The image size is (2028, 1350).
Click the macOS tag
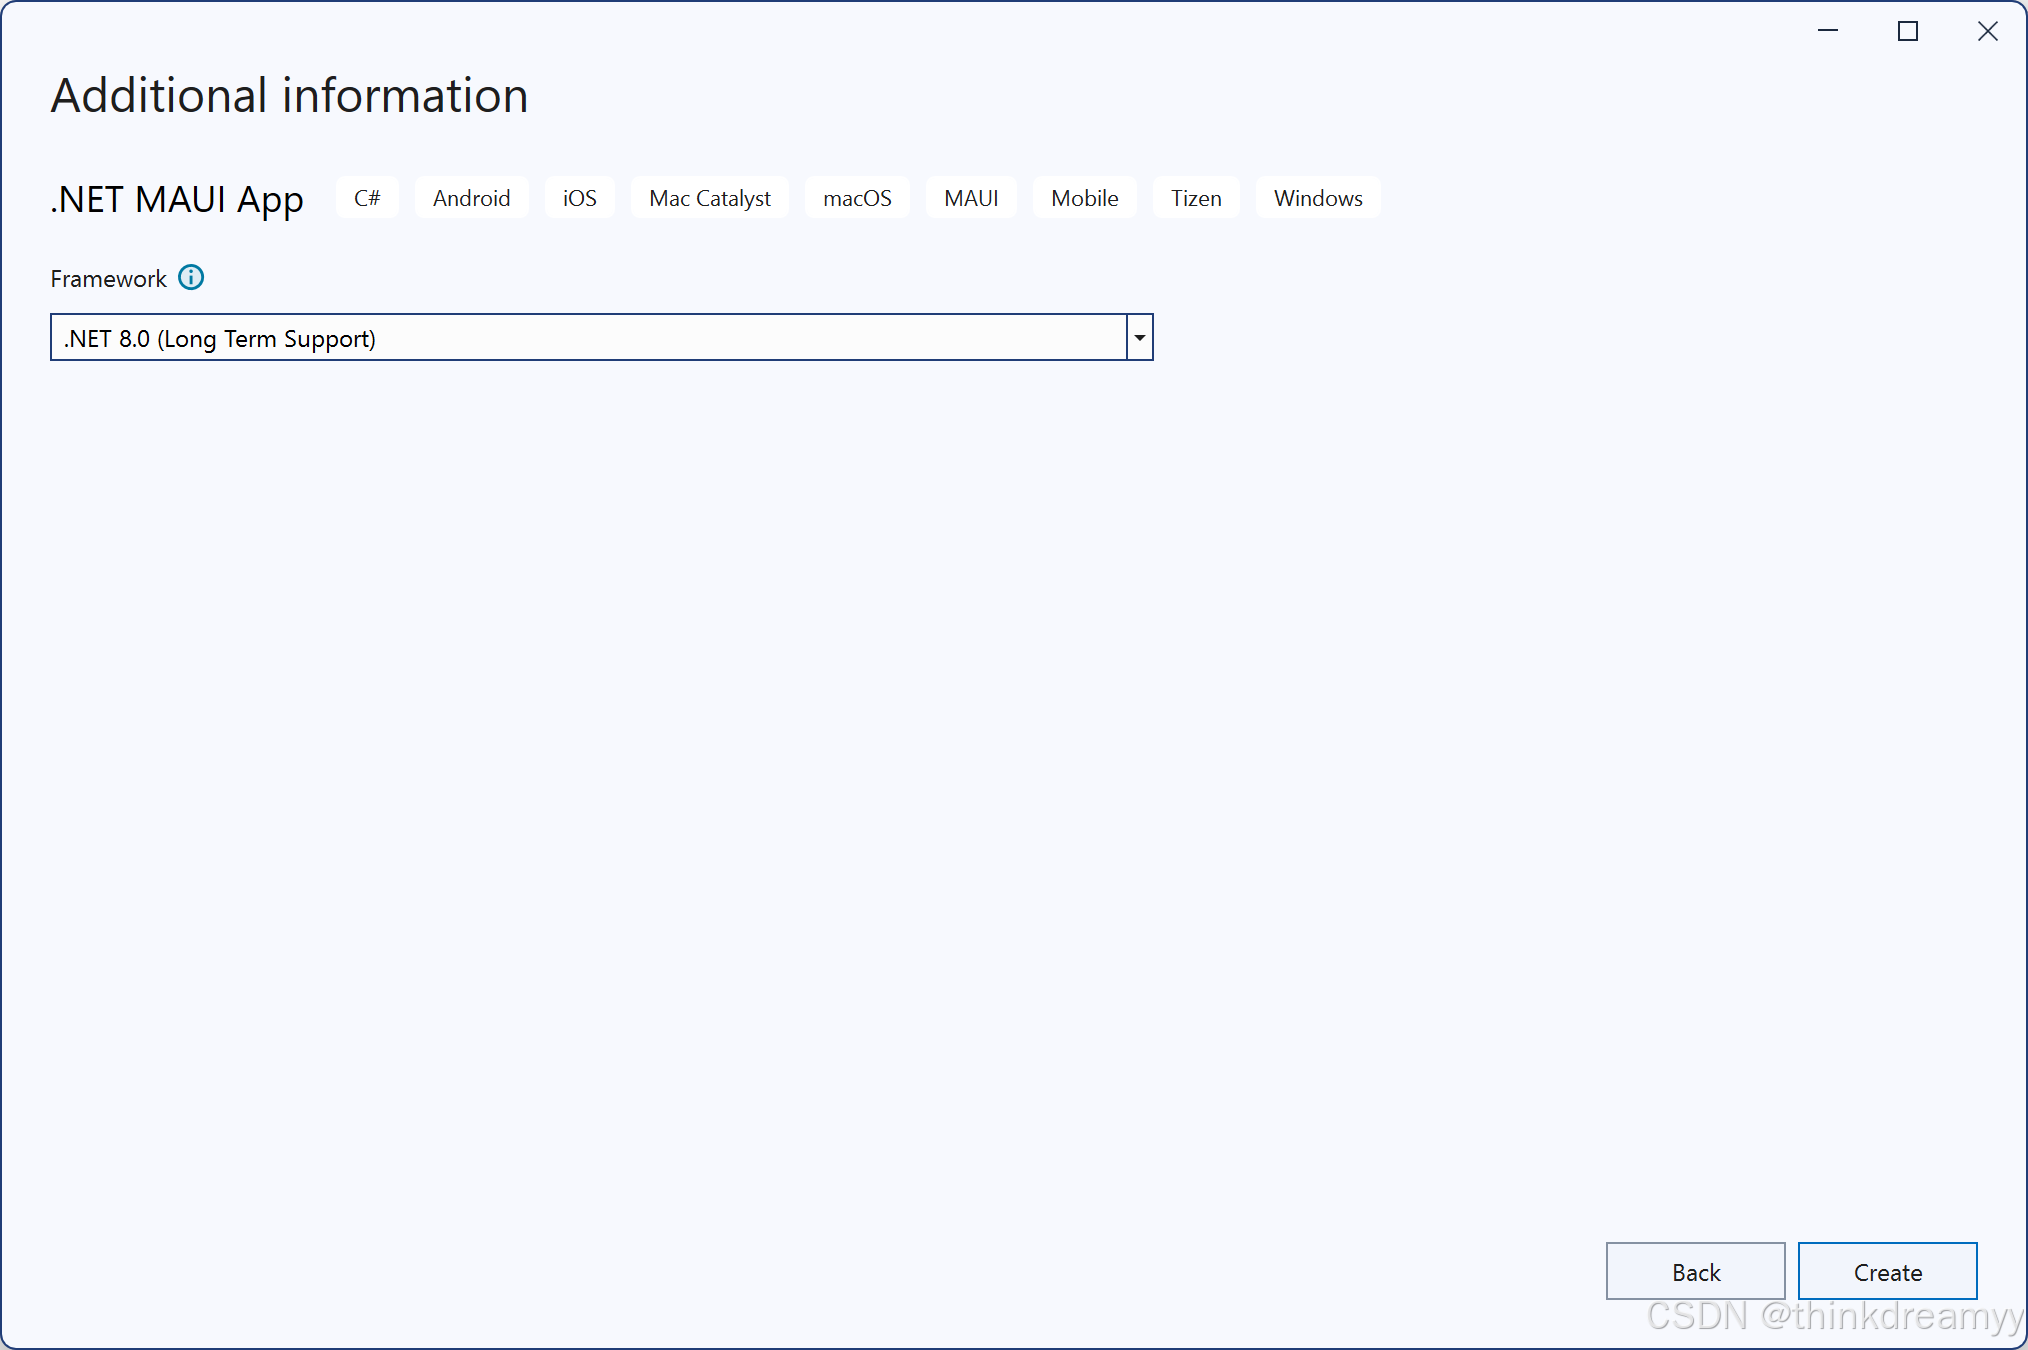click(857, 197)
